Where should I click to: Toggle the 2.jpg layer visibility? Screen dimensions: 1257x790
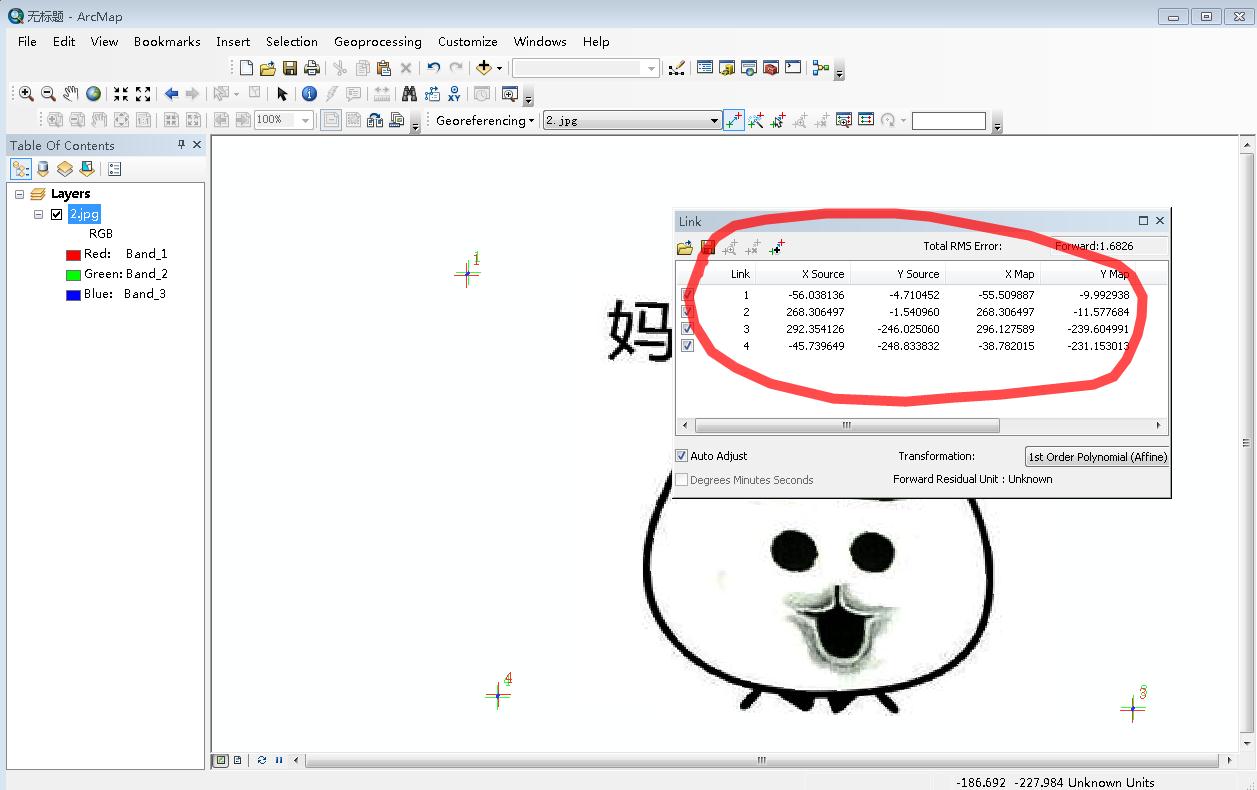[x=57, y=213]
